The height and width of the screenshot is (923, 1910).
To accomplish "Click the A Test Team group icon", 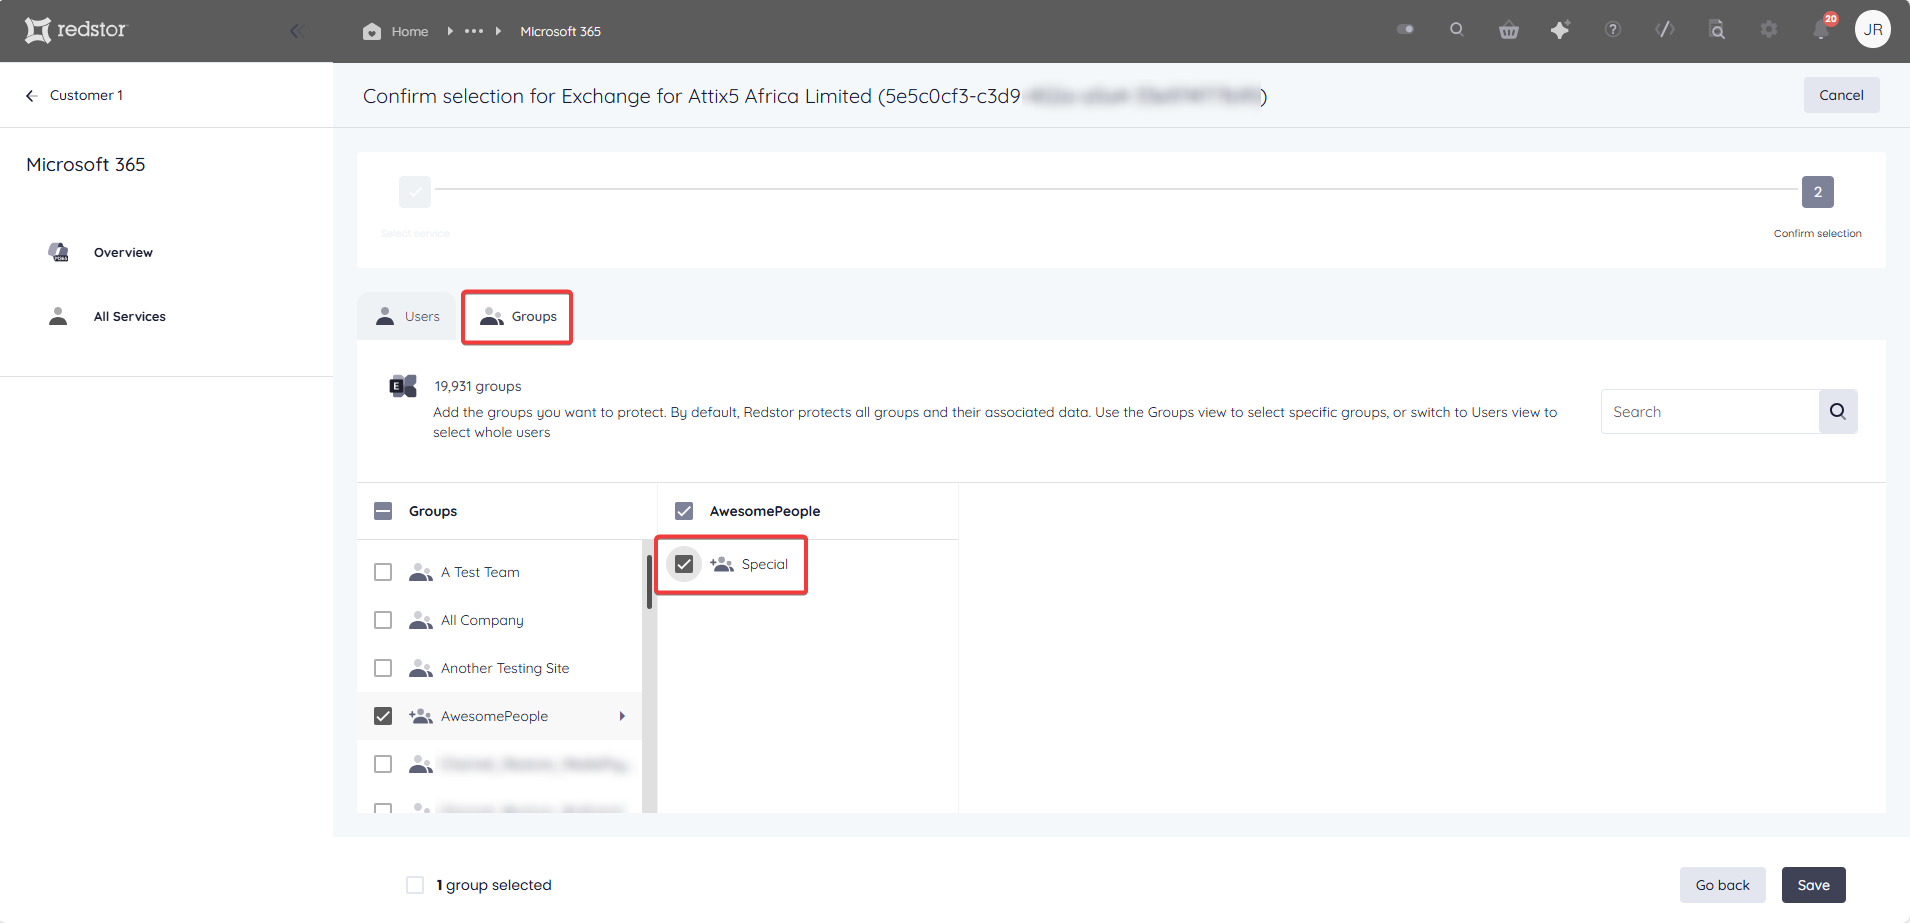I will click(x=421, y=572).
